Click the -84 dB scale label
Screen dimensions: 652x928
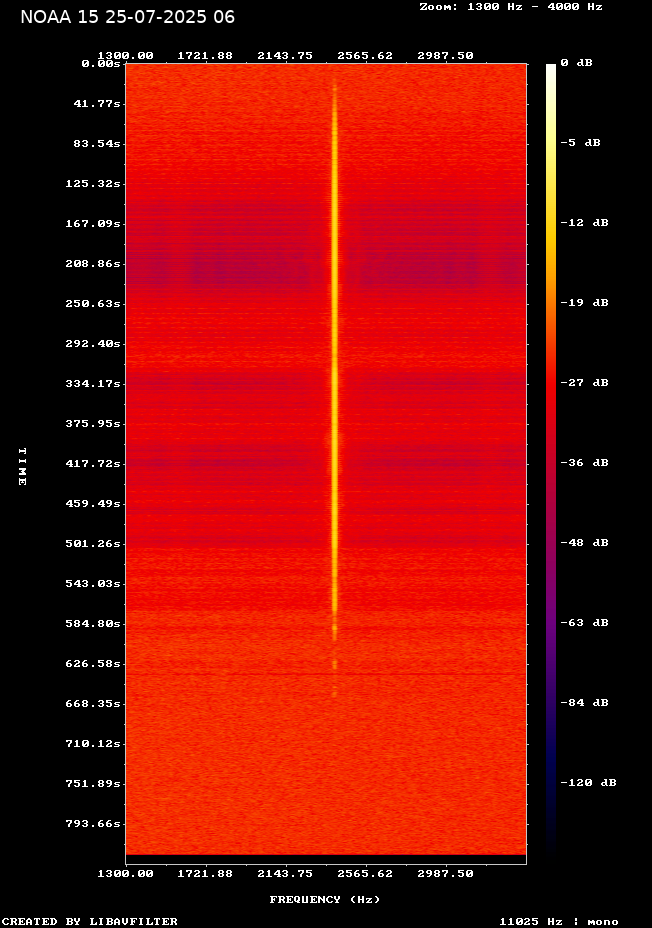585,703
